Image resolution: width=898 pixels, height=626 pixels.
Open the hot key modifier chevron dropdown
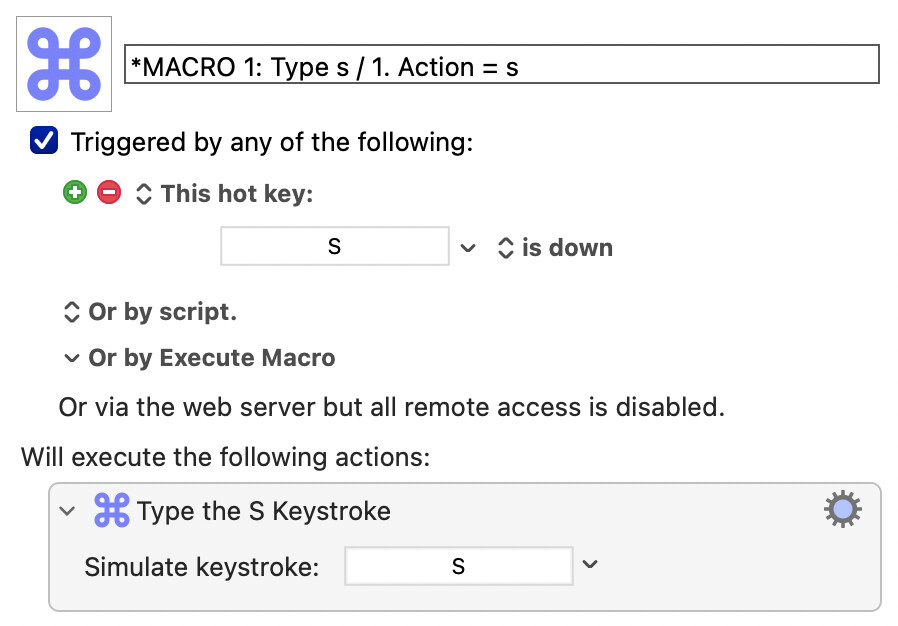(x=468, y=248)
